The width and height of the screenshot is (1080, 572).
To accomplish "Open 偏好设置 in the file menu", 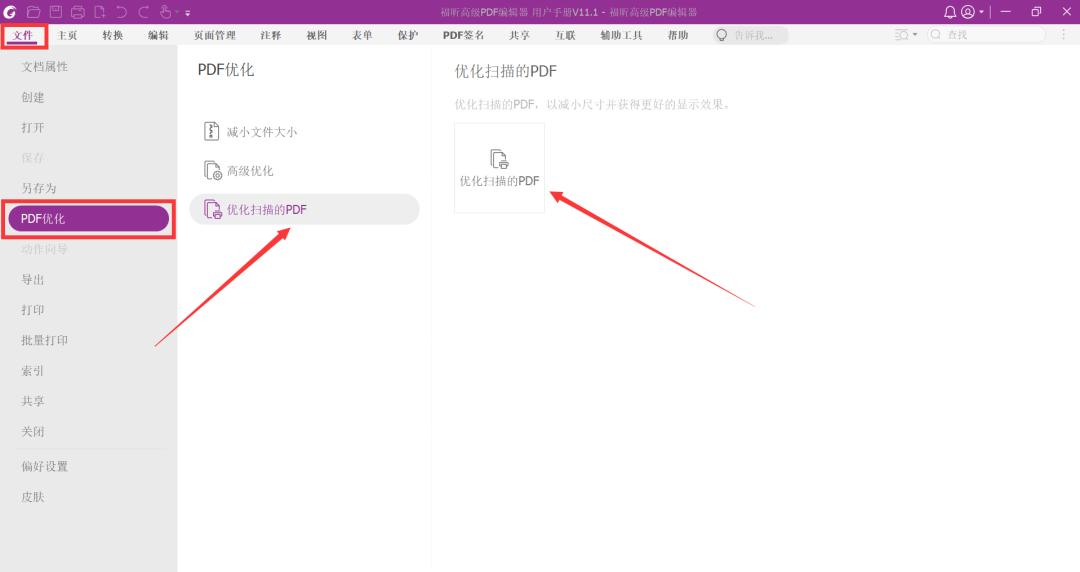I will (x=45, y=467).
